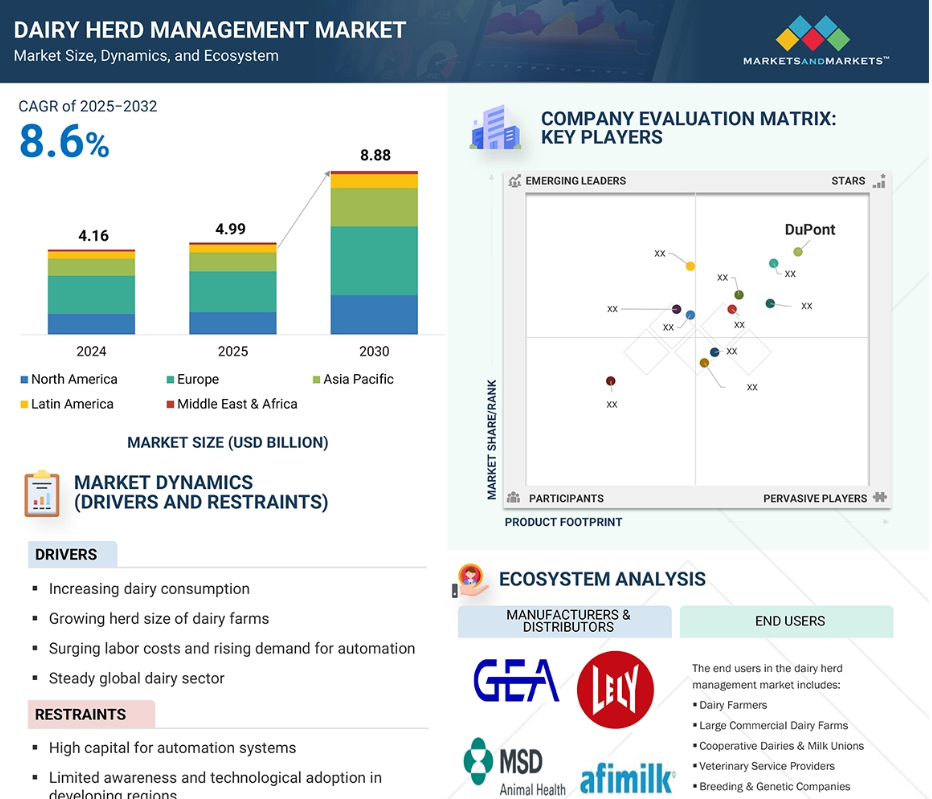Click the North America segment of the 2024 bar
Image resolution: width=932 pixels, height=799 pixels.
(x=92, y=324)
